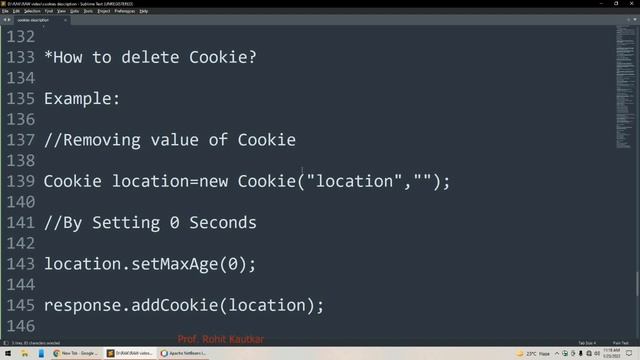Click the Sublime Text taskbar button
640x360 pixels.
[130, 353]
